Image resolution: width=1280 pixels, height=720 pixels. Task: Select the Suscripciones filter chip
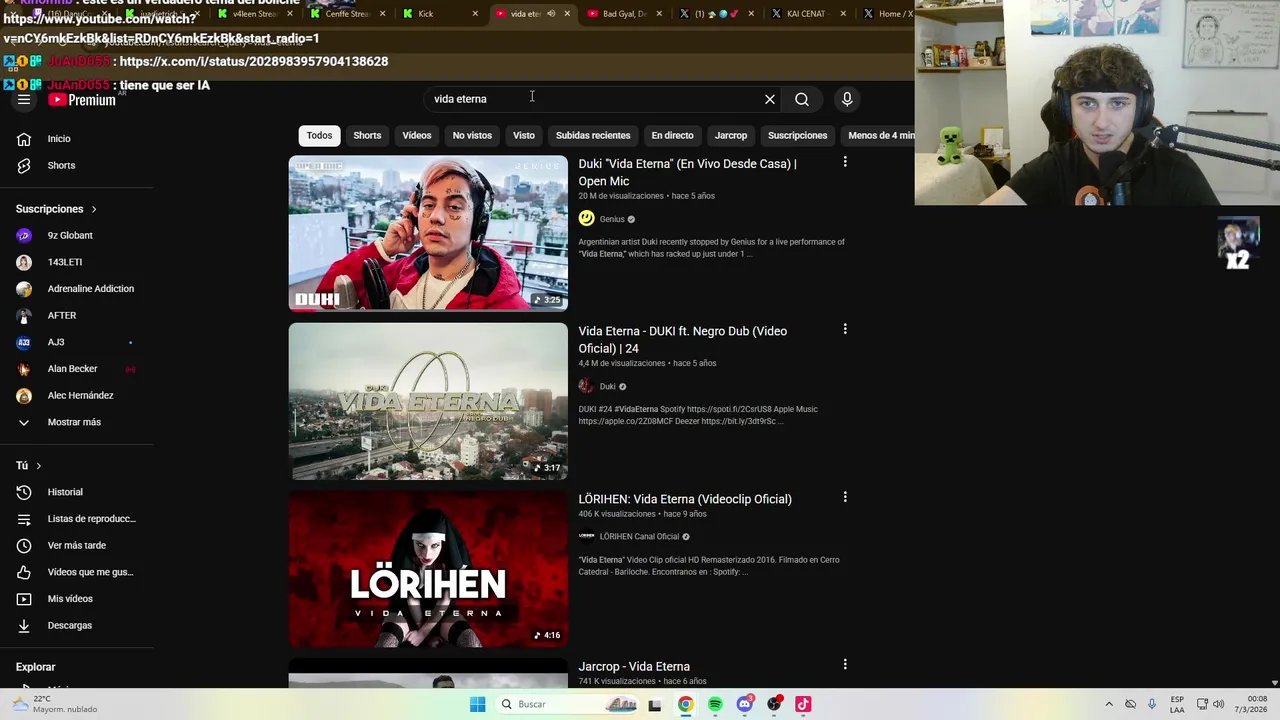point(797,135)
